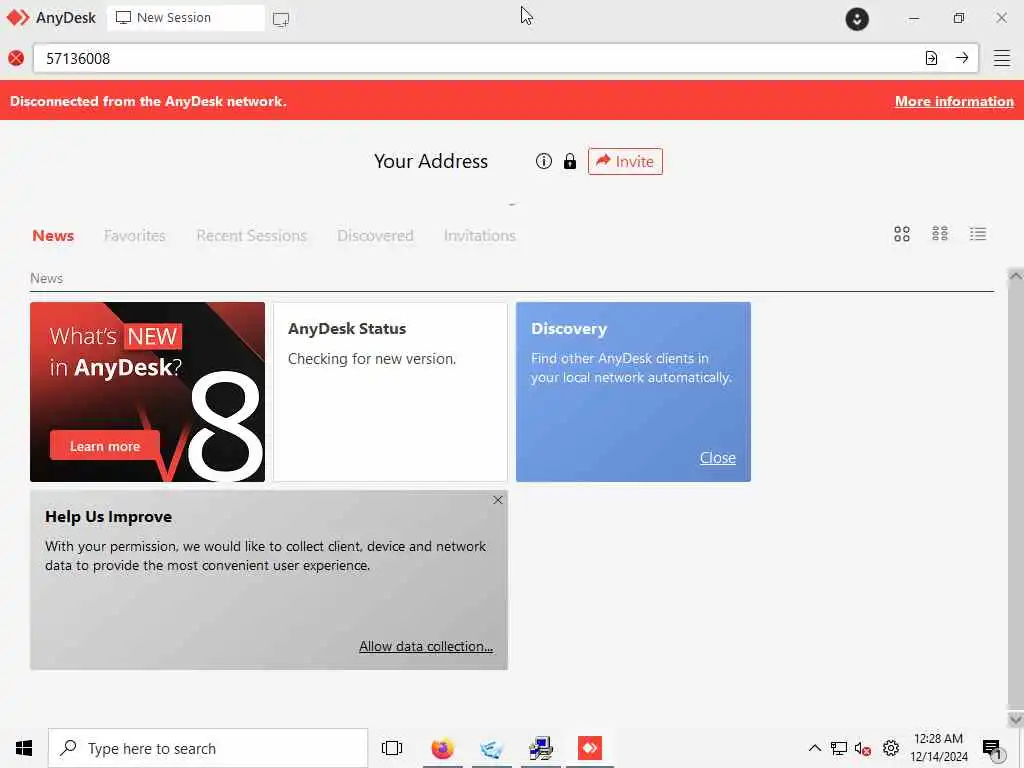
Task: Open the More information link
Action: click(x=954, y=101)
